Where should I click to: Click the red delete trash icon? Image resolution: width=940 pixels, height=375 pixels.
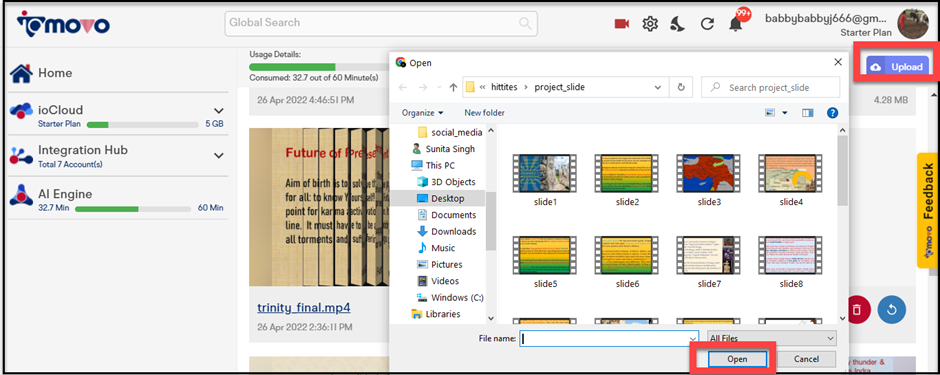tap(857, 310)
